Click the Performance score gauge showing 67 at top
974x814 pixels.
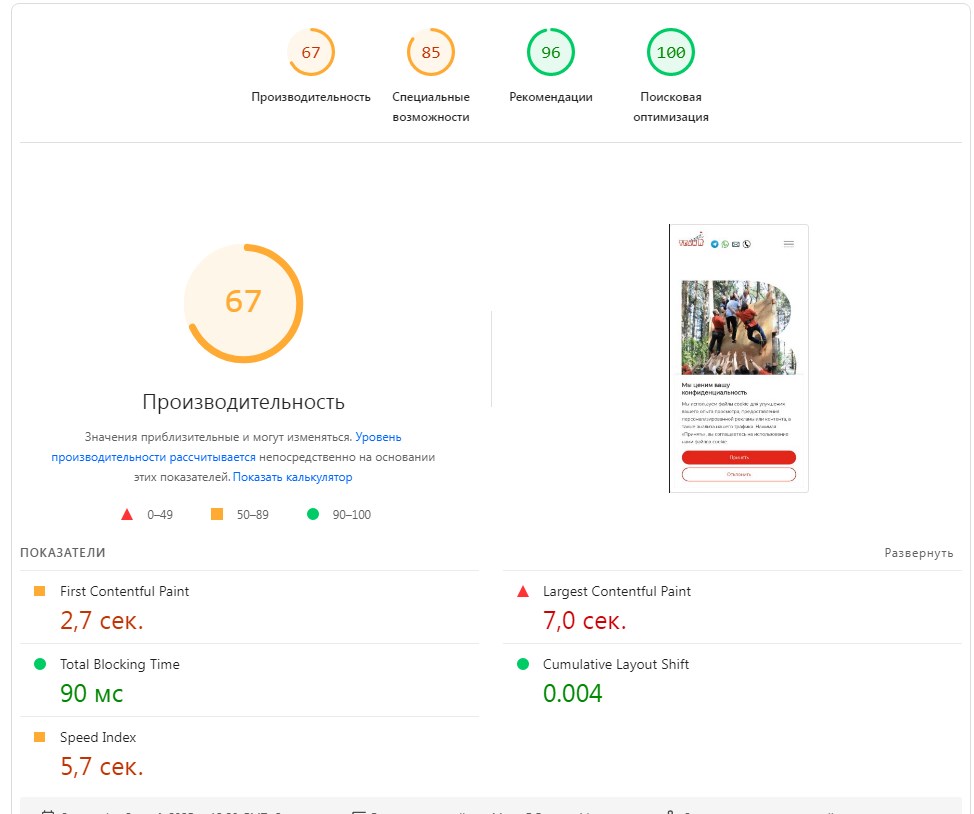pos(311,53)
